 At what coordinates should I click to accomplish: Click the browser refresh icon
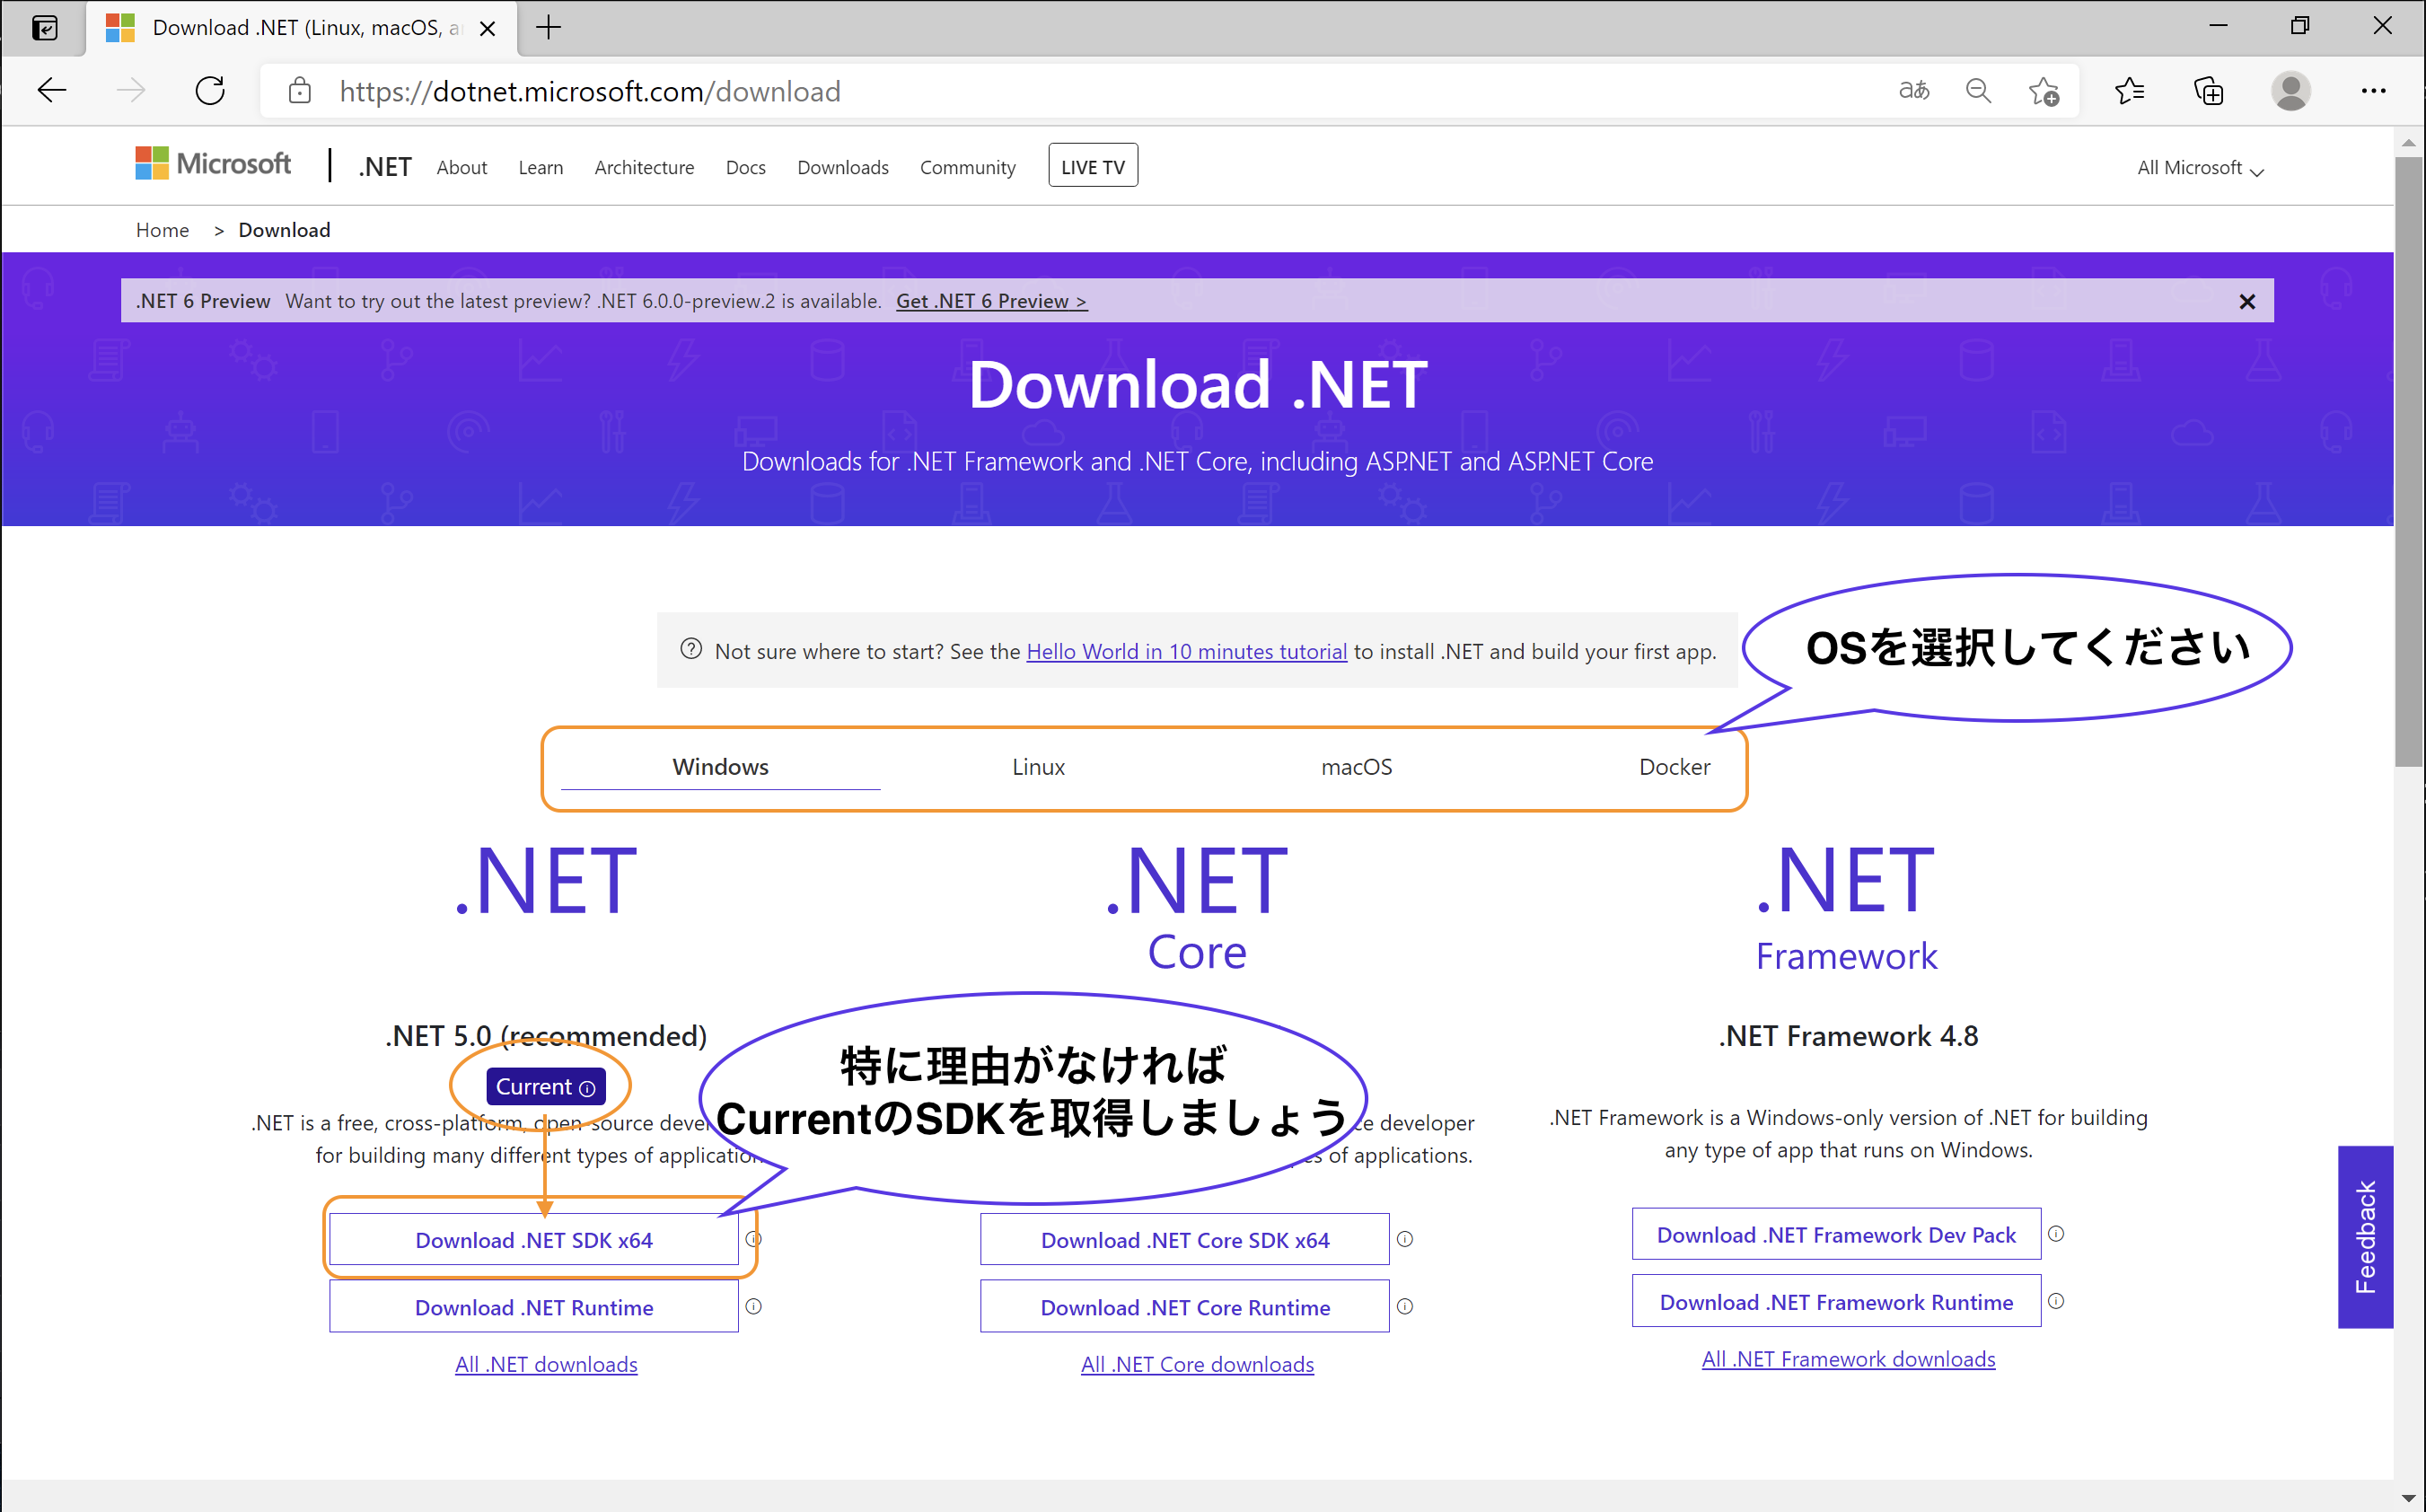pos(210,91)
